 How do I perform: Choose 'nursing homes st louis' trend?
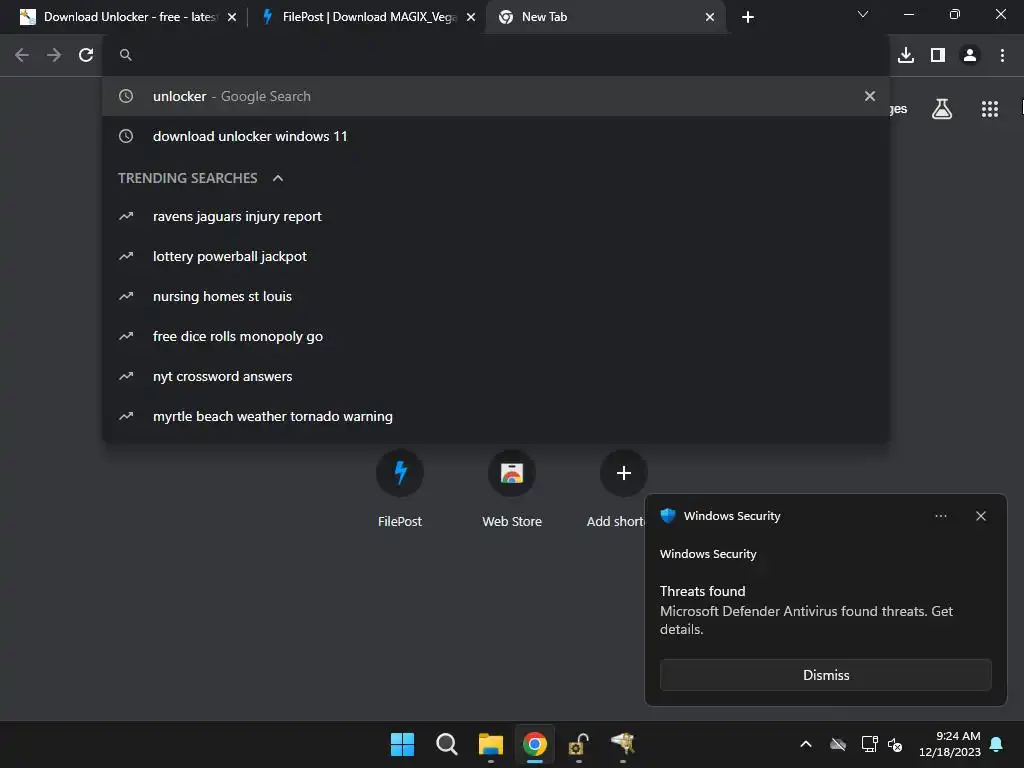pos(496,296)
